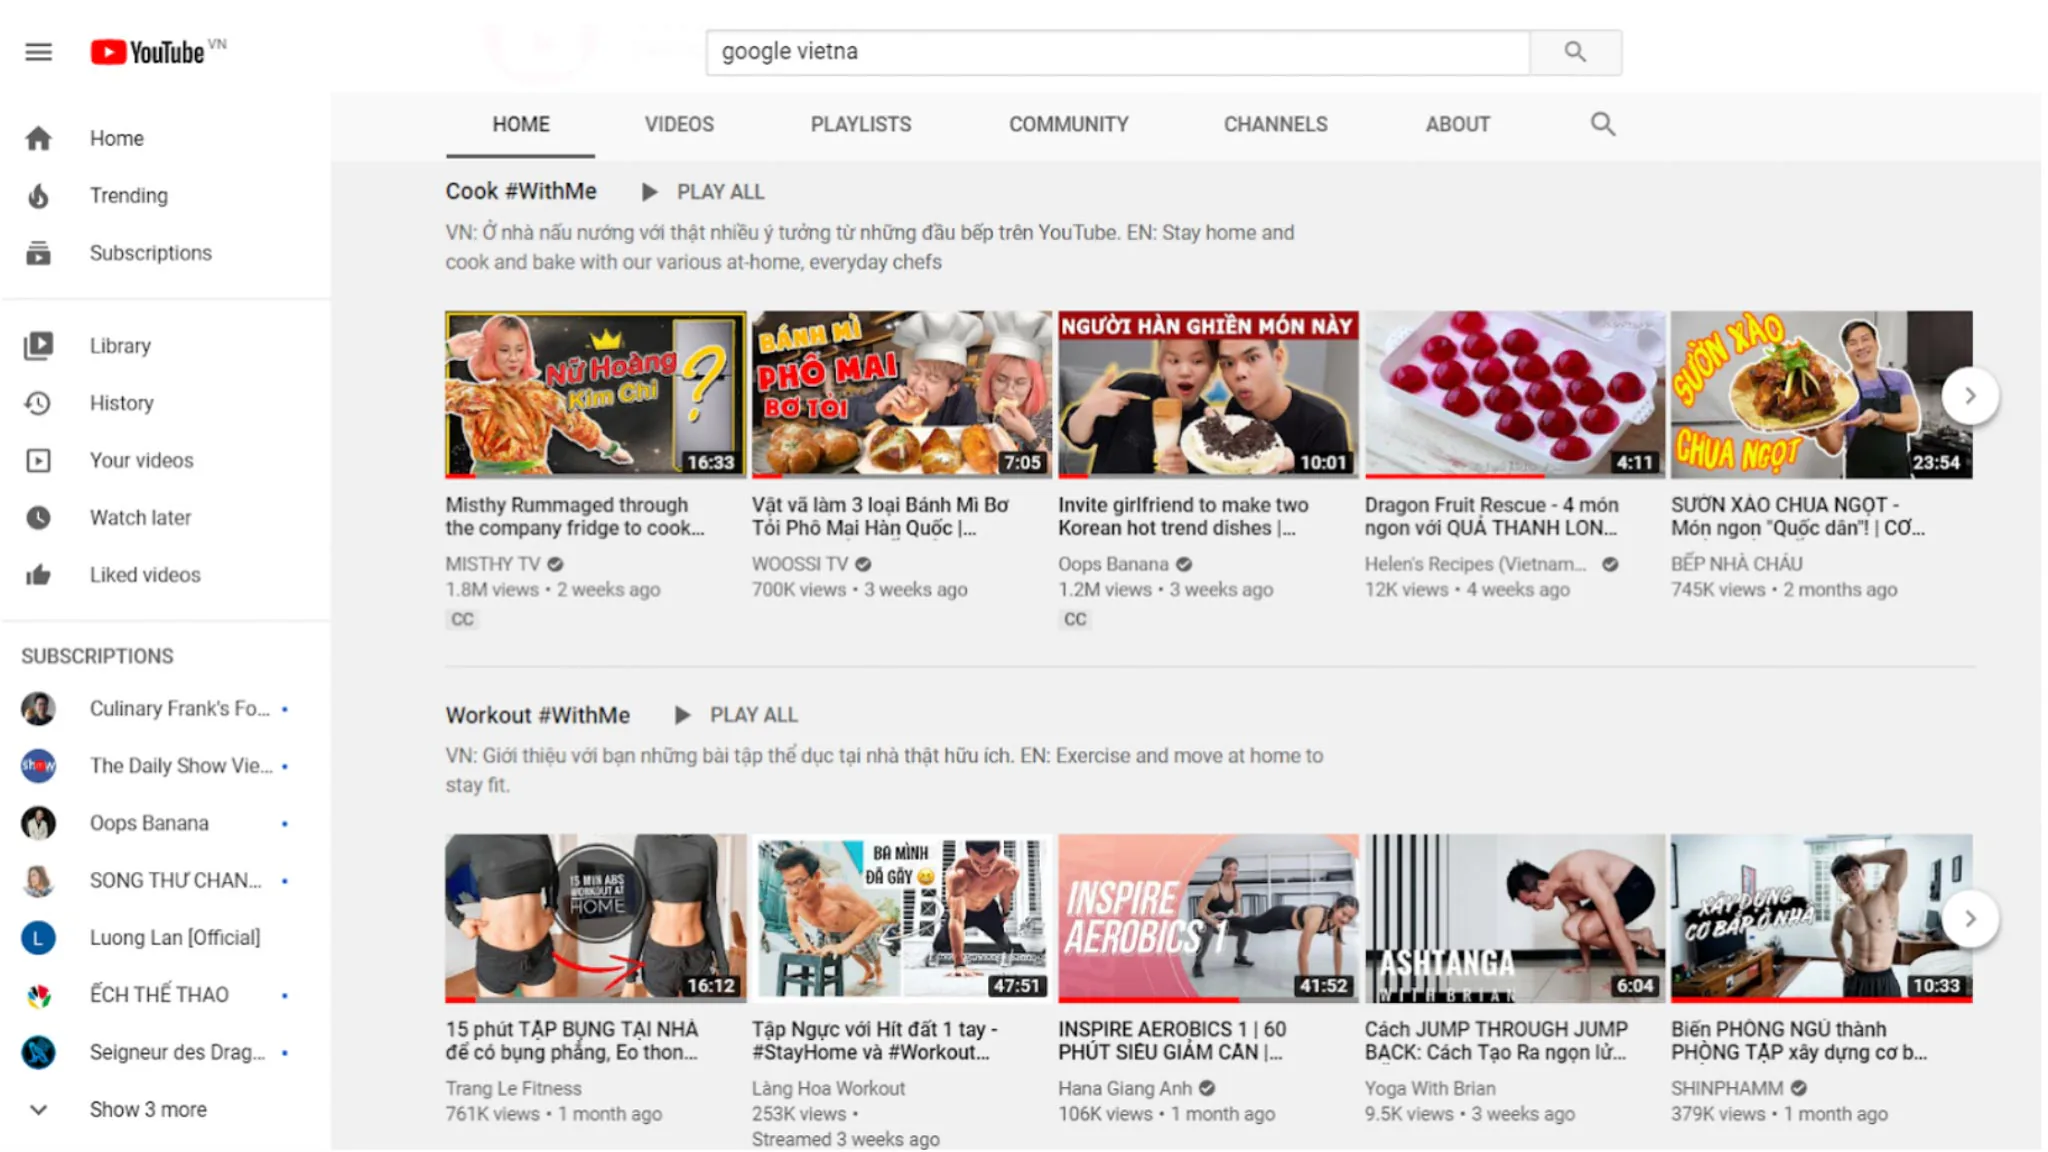Play all Cook #WithMe videos
The width and height of the screenshot is (2048, 1152).
pyautogui.click(x=703, y=192)
